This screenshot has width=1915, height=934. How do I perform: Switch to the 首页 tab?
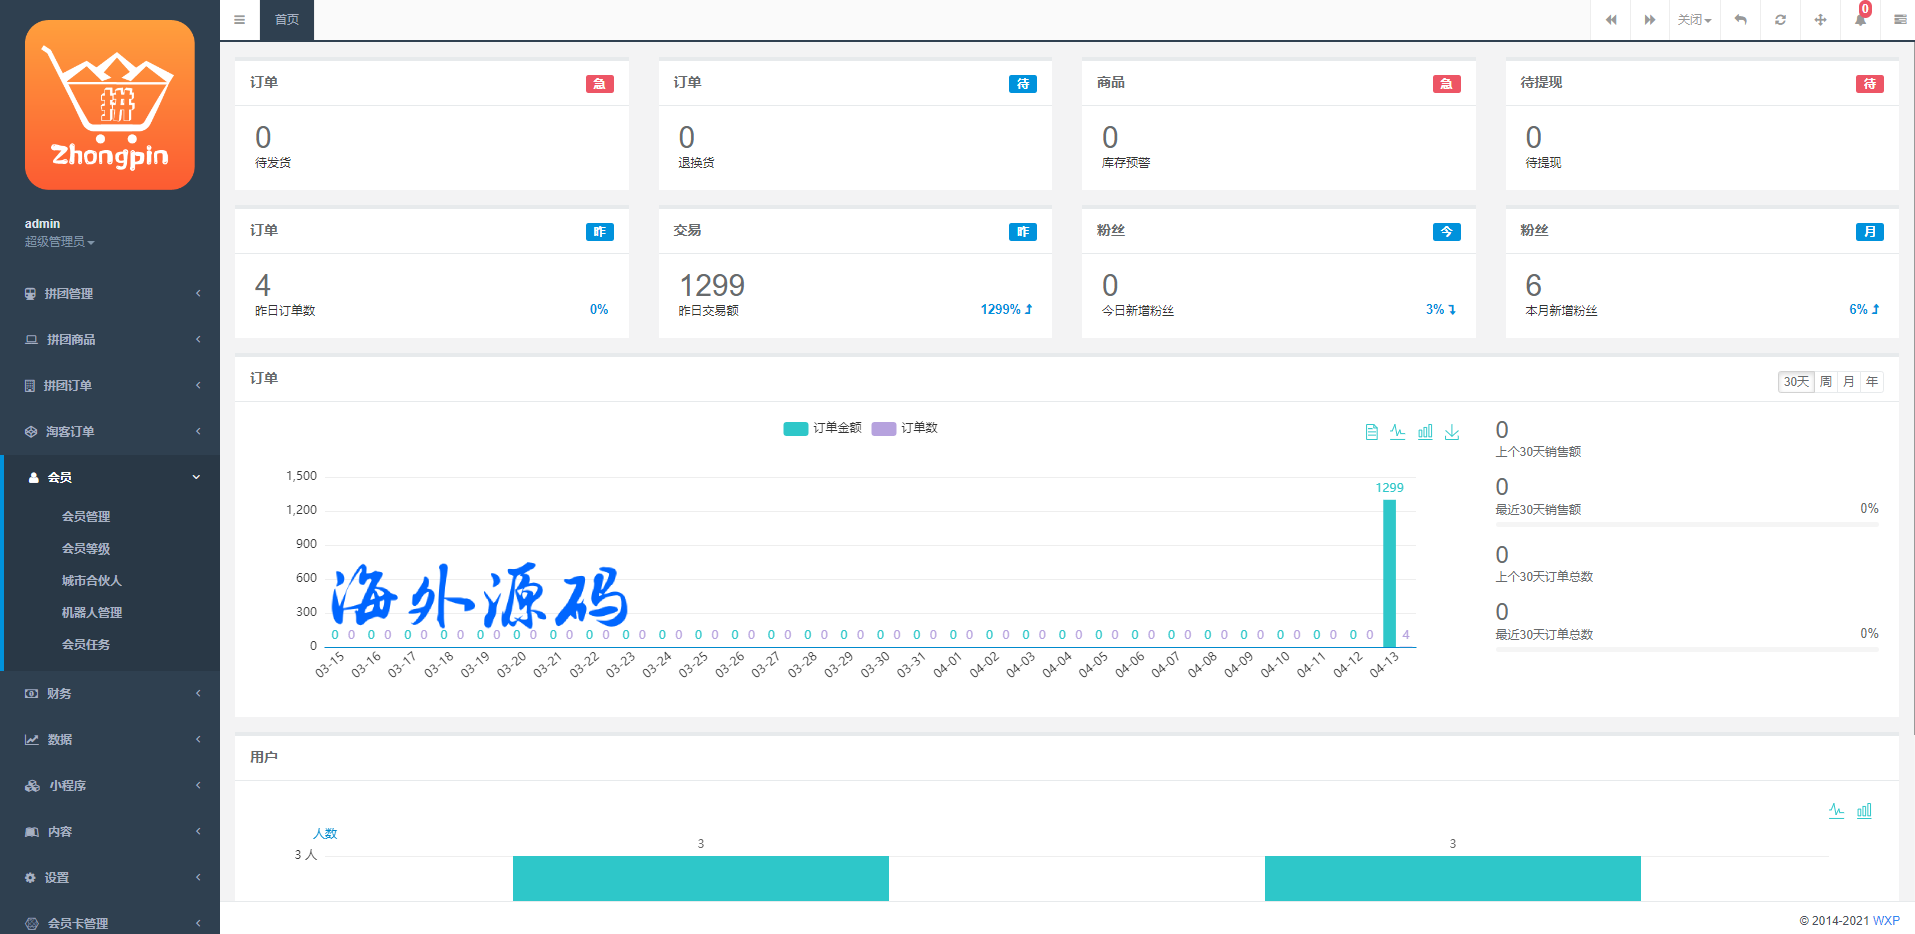pos(287,20)
